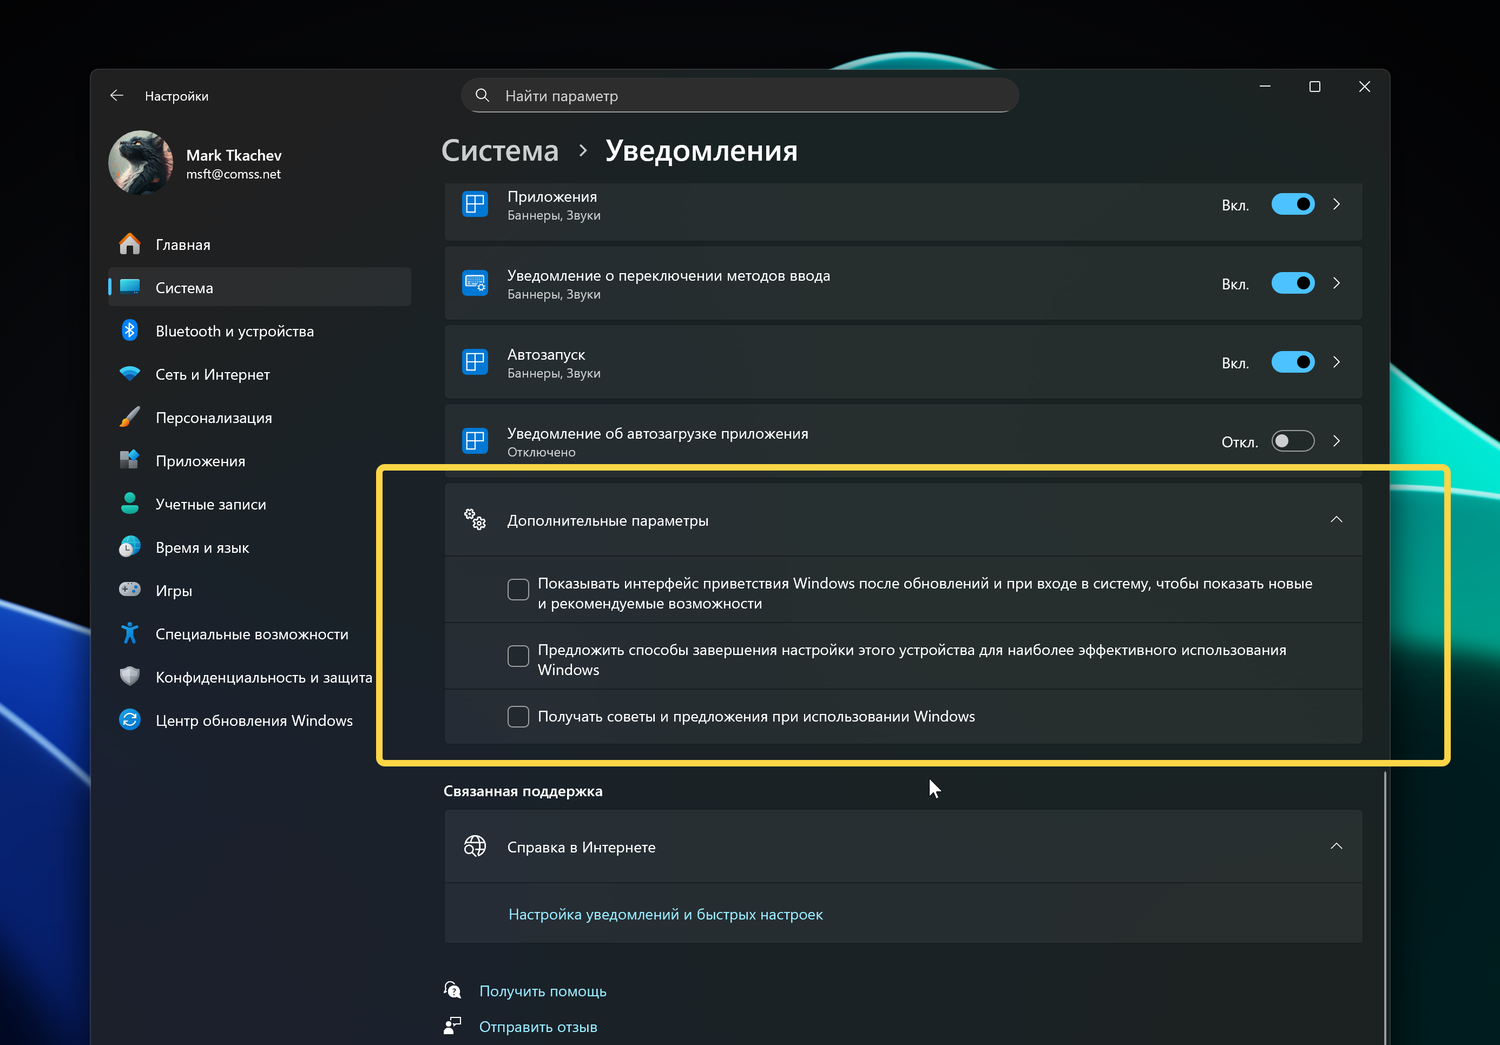This screenshot has height=1045, width=1500.
Task: Check the Windows welcome experience checkbox
Action: [x=518, y=590]
